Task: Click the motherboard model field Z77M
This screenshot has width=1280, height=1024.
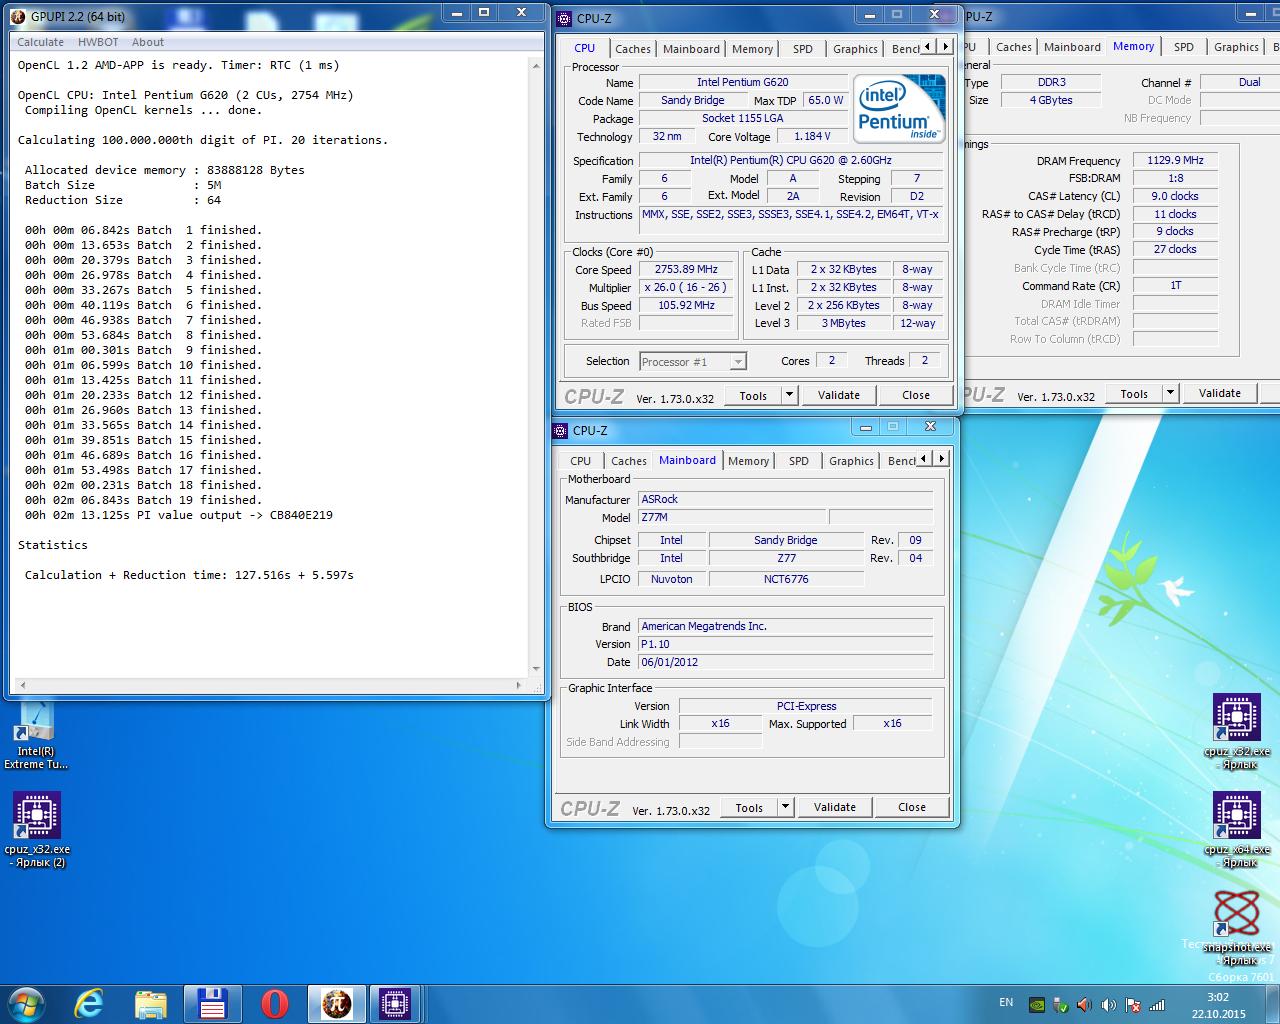Action: tap(732, 518)
